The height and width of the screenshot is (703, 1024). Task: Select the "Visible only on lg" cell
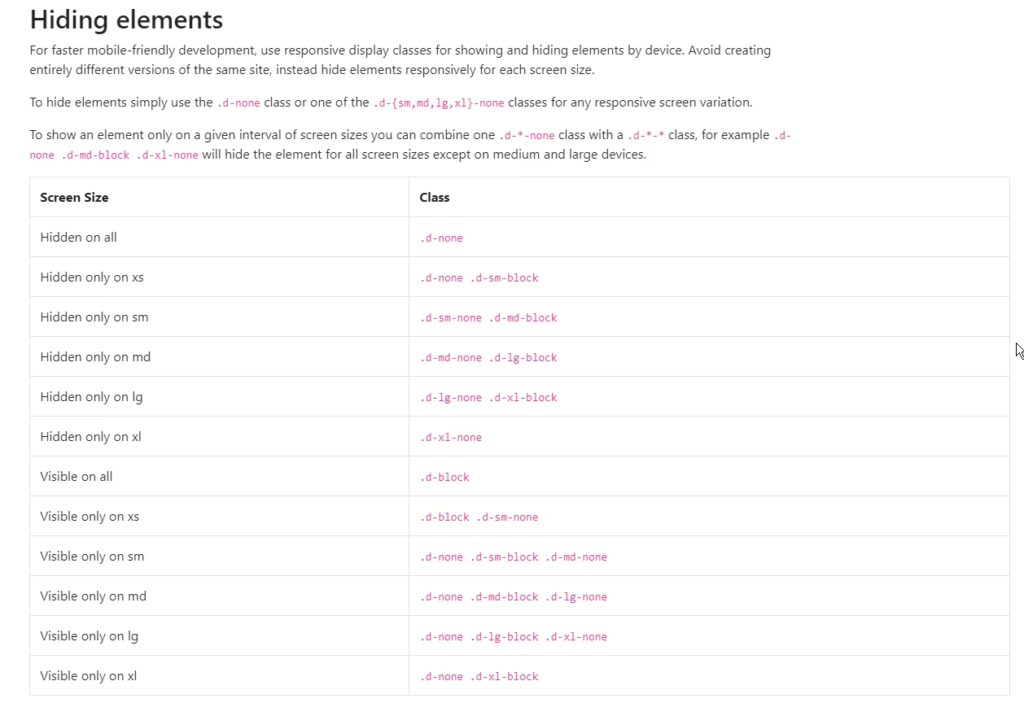point(89,636)
